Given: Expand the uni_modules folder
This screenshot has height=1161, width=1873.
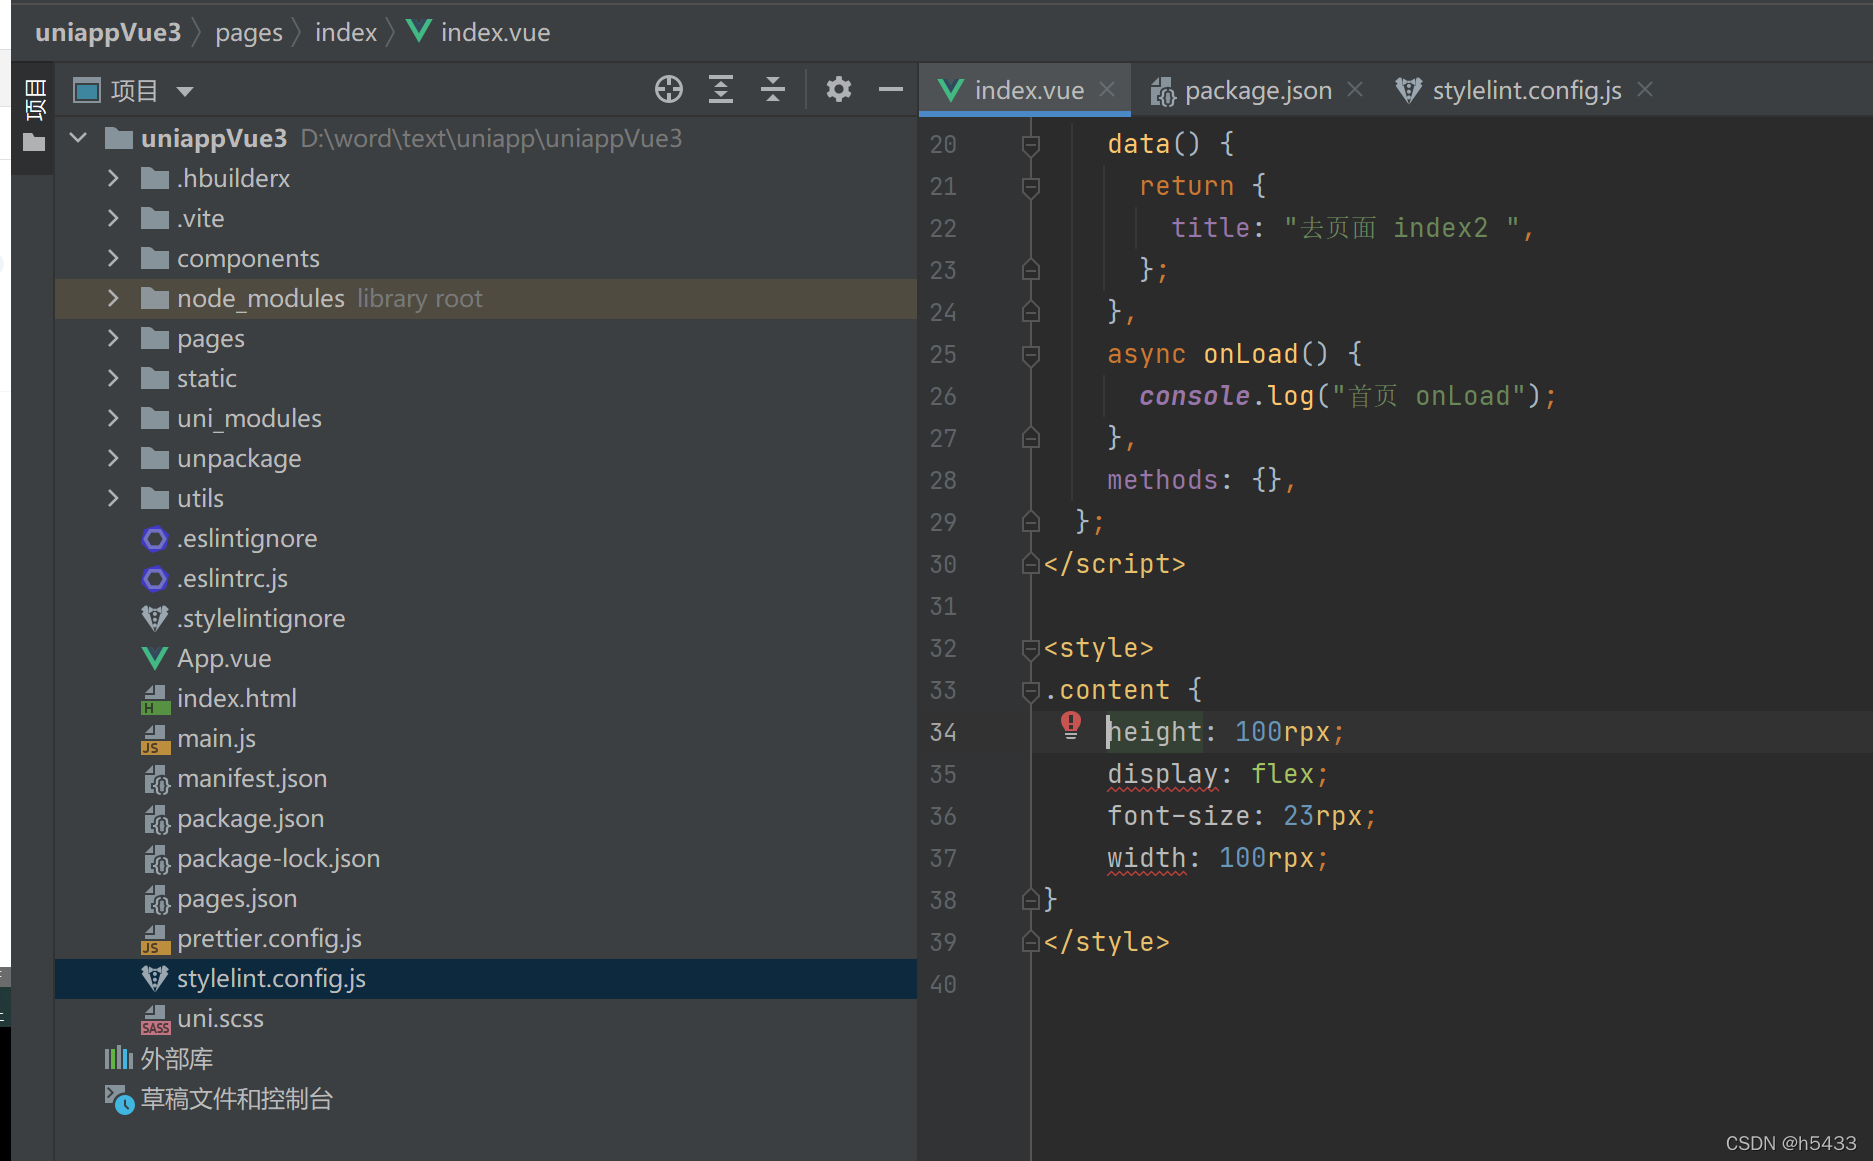Looking at the screenshot, I should pos(113,418).
